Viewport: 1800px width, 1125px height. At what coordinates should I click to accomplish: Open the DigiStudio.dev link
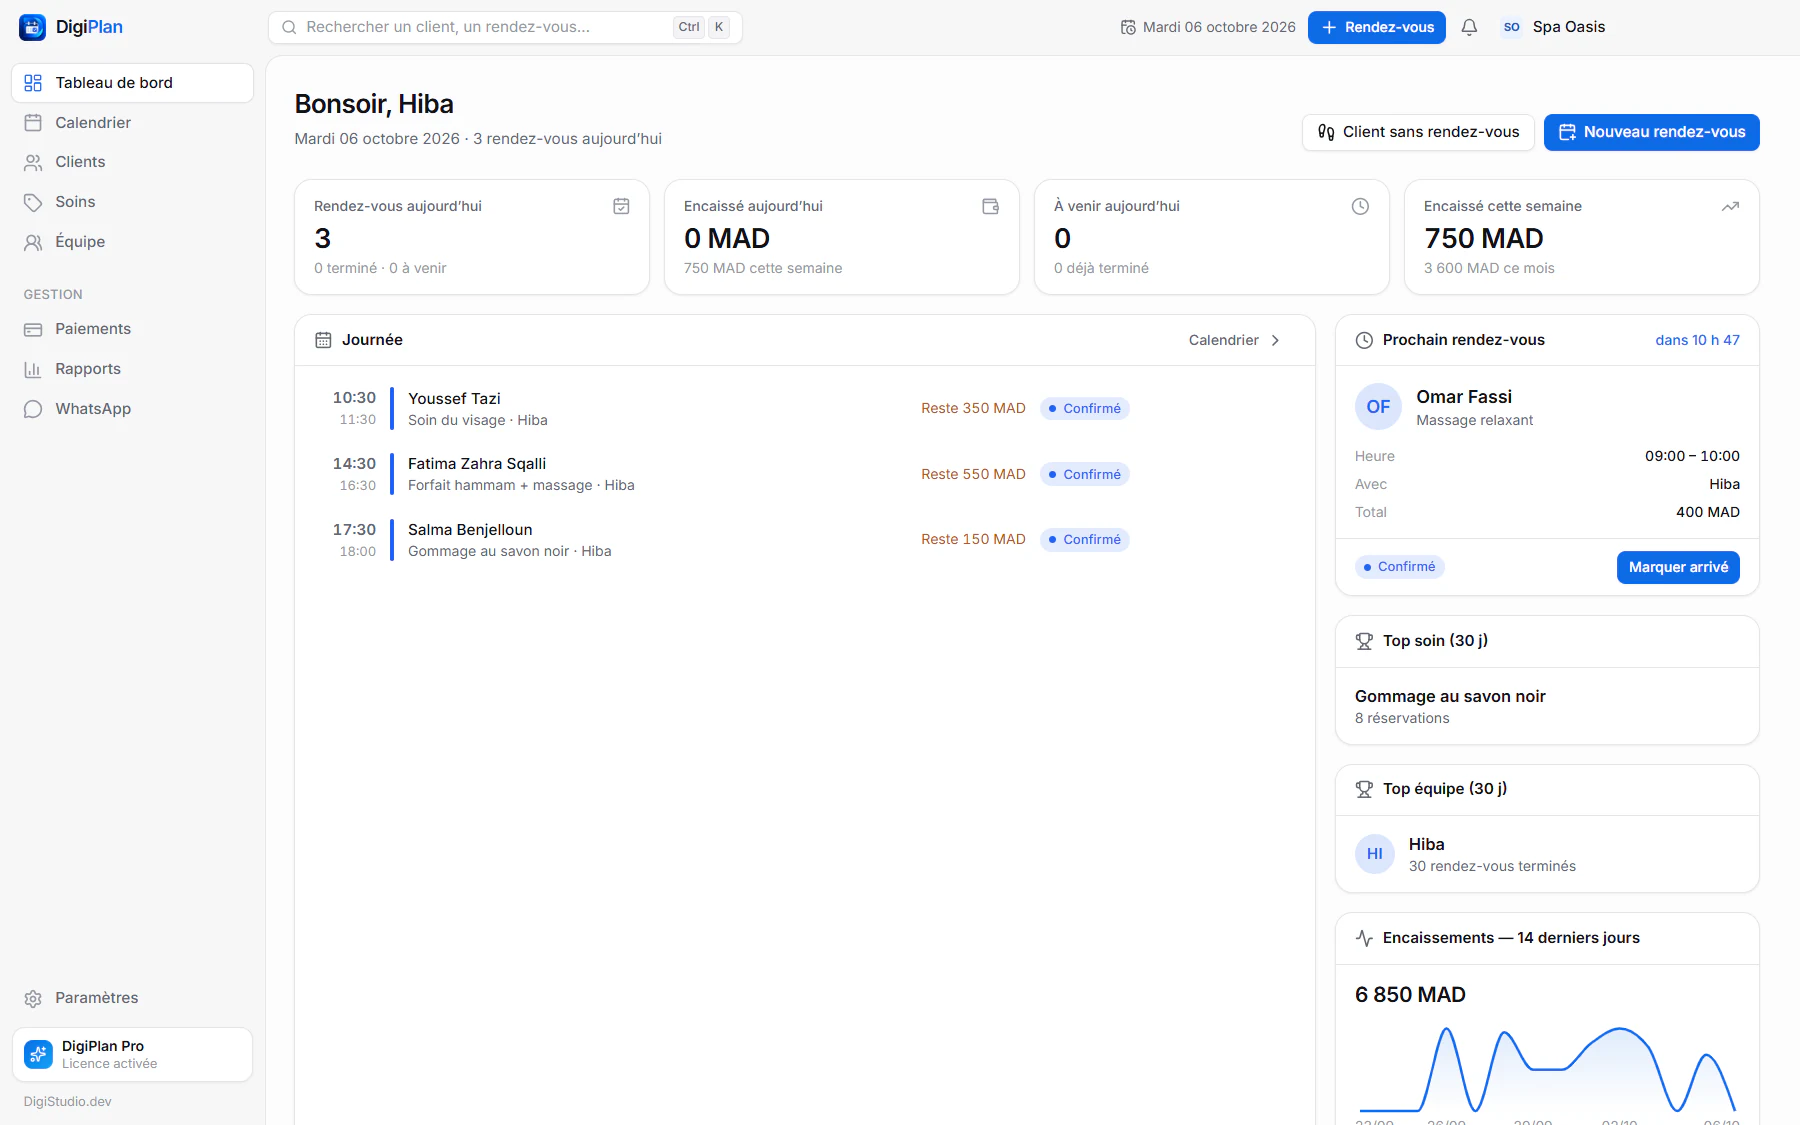coord(68,1102)
